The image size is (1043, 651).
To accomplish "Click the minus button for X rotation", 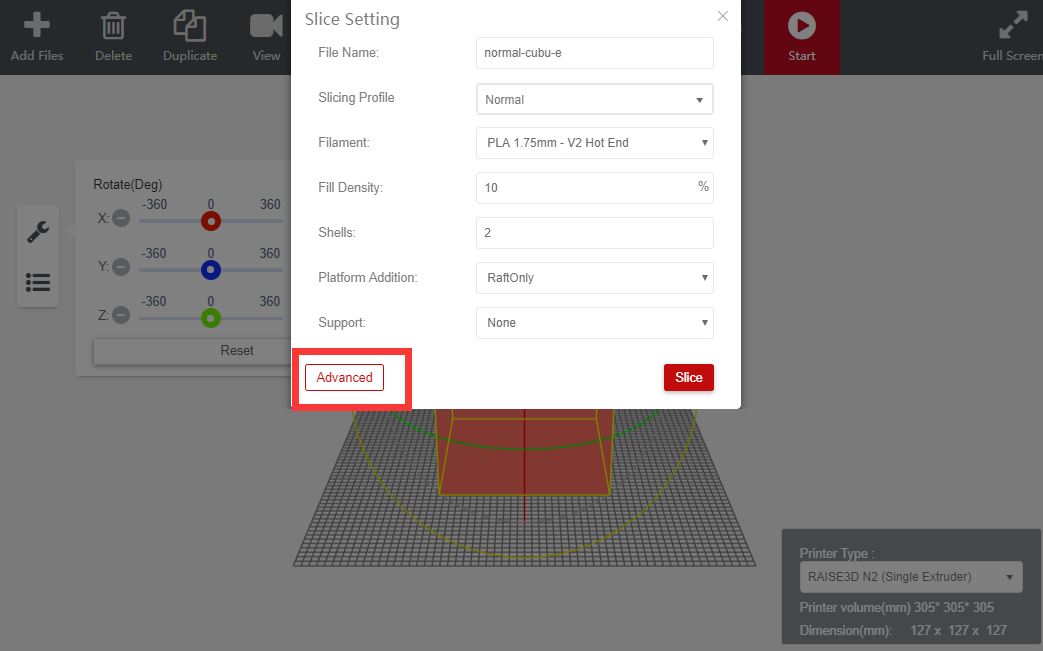I will 121,218.
